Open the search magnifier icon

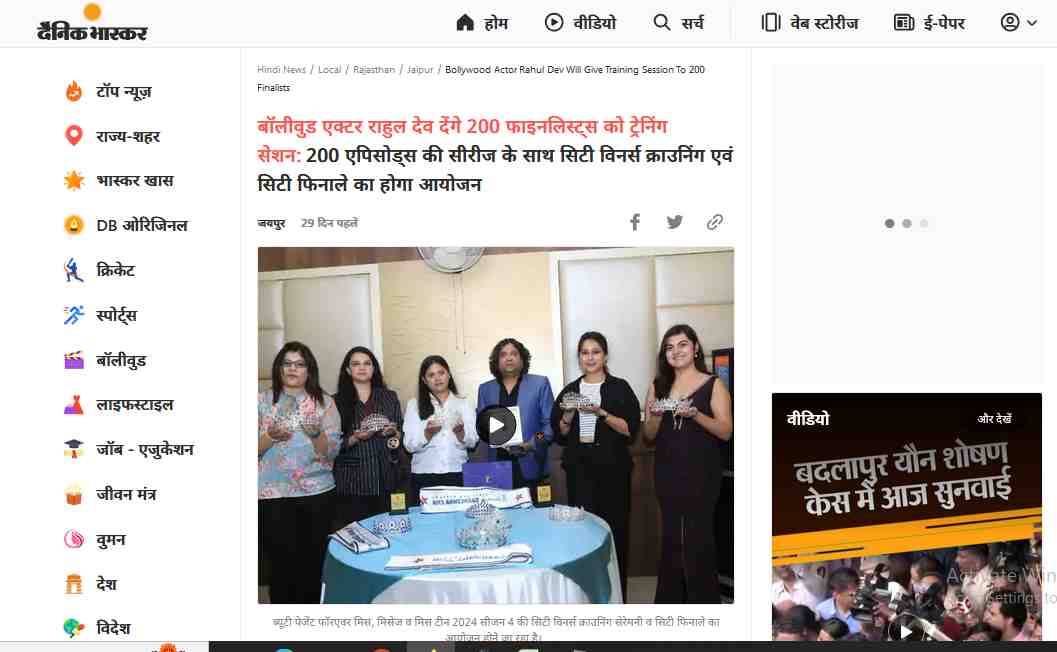pyautogui.click(x=662, y=23)
